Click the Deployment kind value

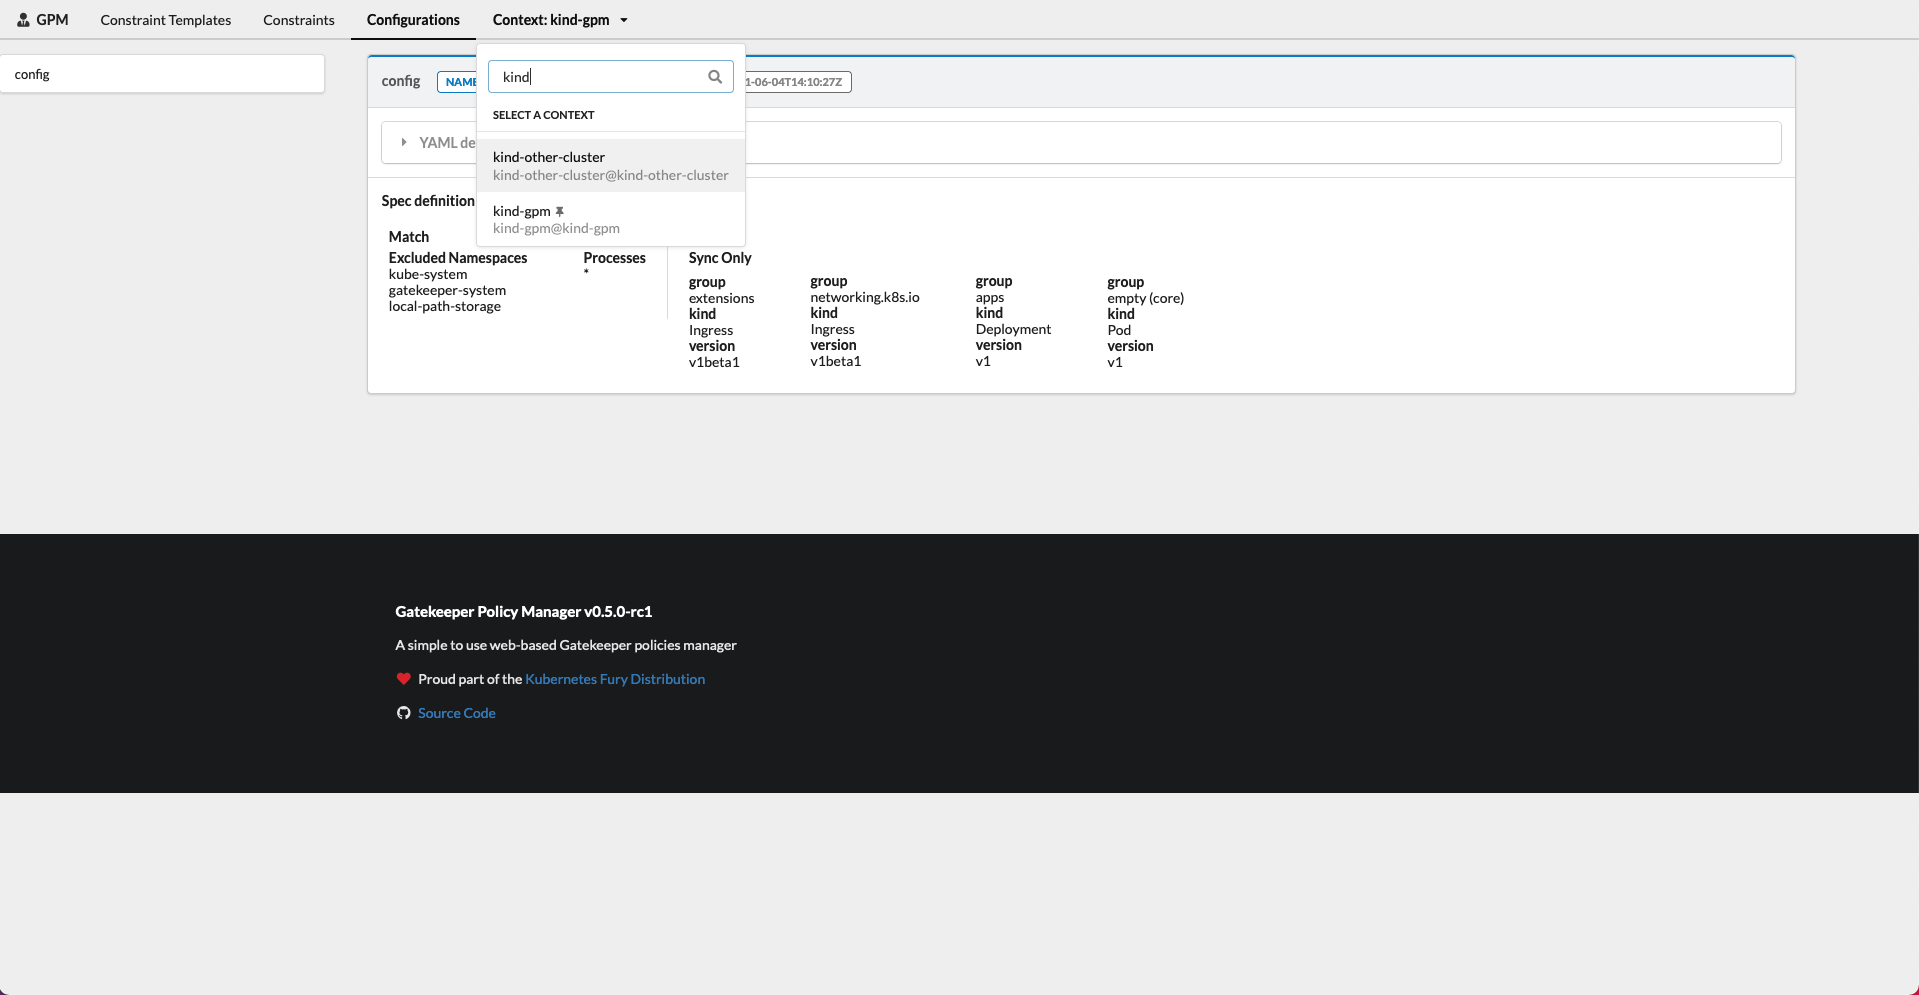[1013, 329]
